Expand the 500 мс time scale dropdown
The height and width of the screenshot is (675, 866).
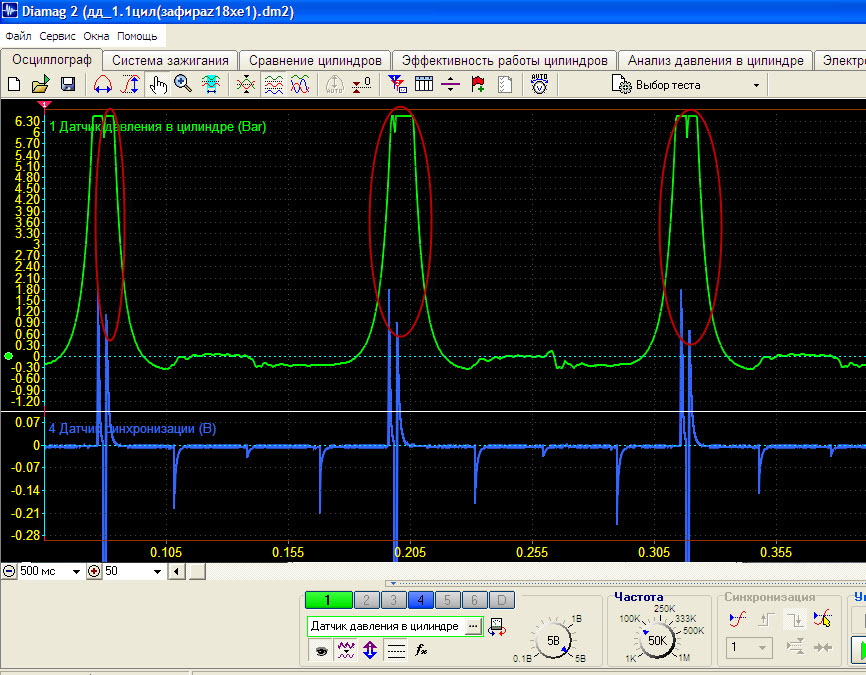coord(76,572)
